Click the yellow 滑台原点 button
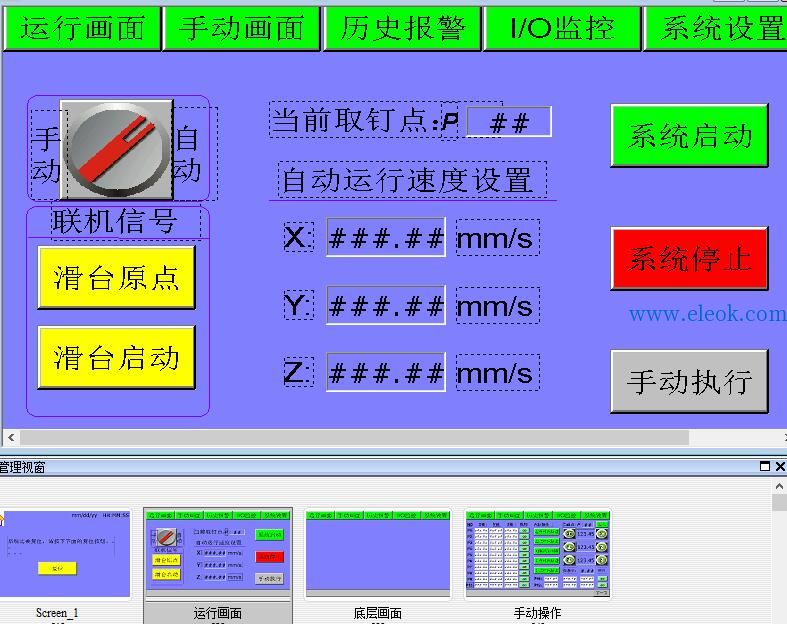The width and height of the screenshot is (787, 624). pyautogui.click(x=116, y=277)
